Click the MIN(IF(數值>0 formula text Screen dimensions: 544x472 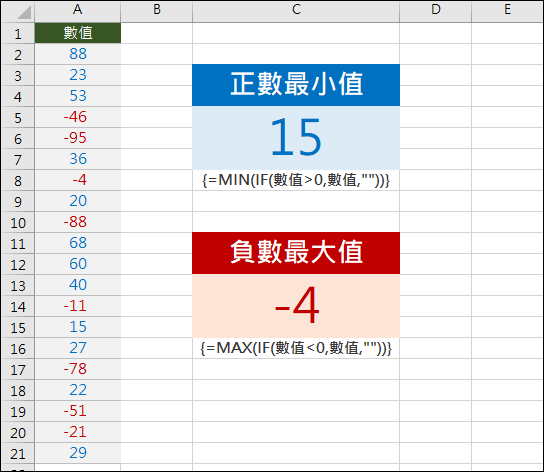pos(296,180)
